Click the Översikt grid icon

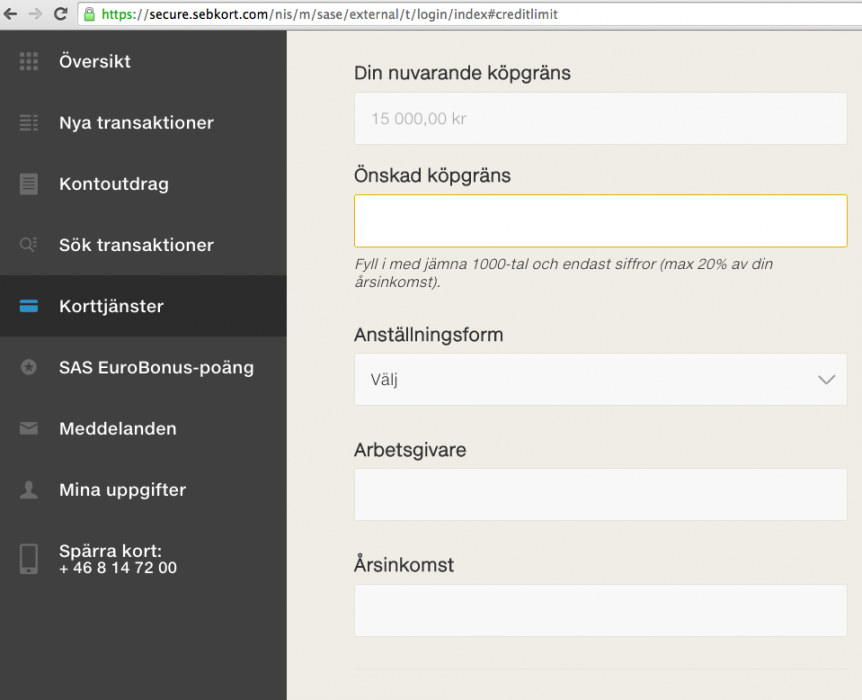[29, 62]
